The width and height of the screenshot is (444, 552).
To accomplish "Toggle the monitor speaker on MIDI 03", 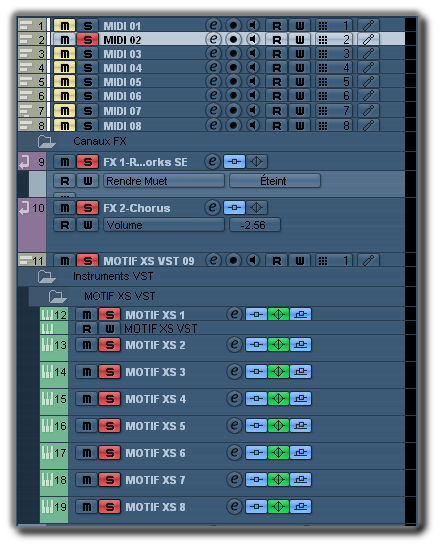I will tap(252, 53).
